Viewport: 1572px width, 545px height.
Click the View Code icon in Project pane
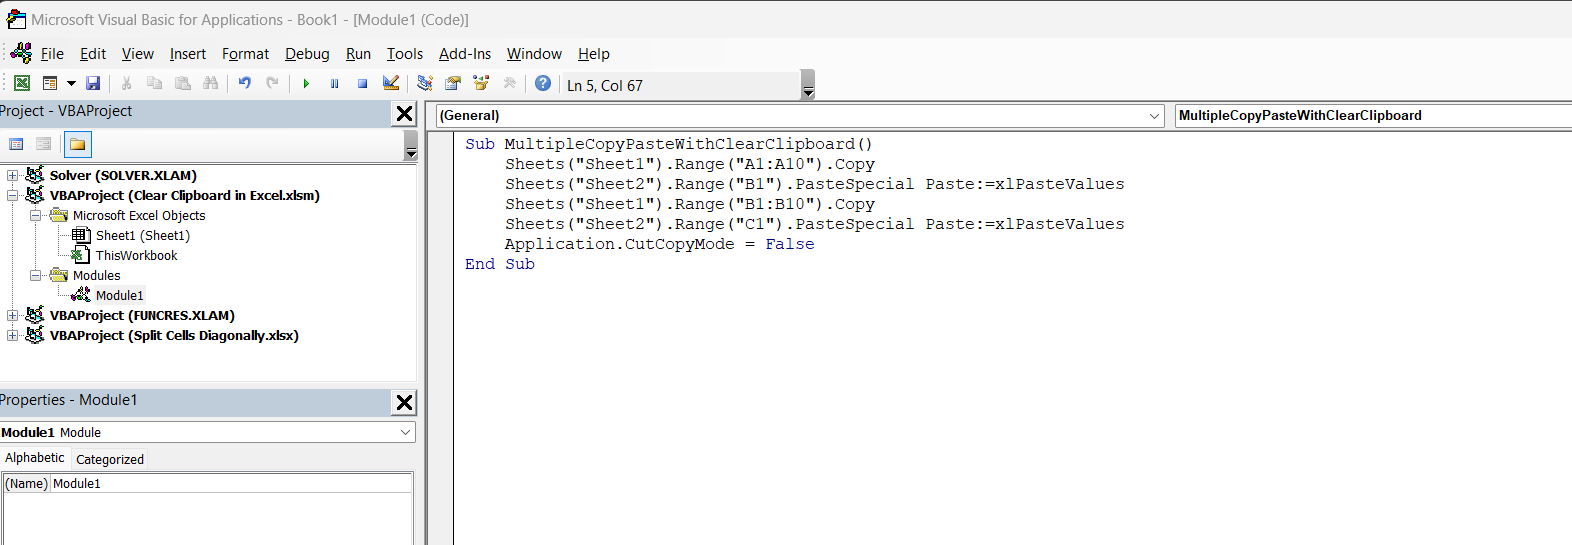coord(16,144)
